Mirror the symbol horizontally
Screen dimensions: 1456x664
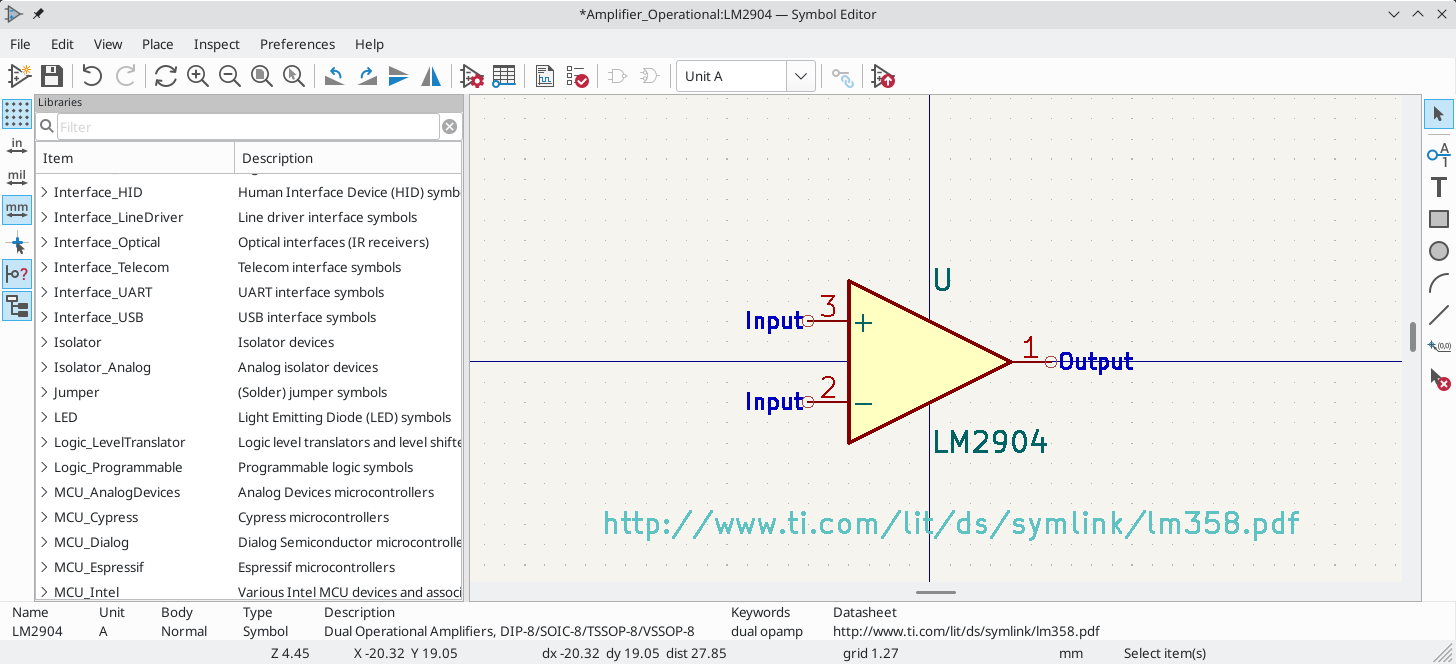tap(431, 76)
